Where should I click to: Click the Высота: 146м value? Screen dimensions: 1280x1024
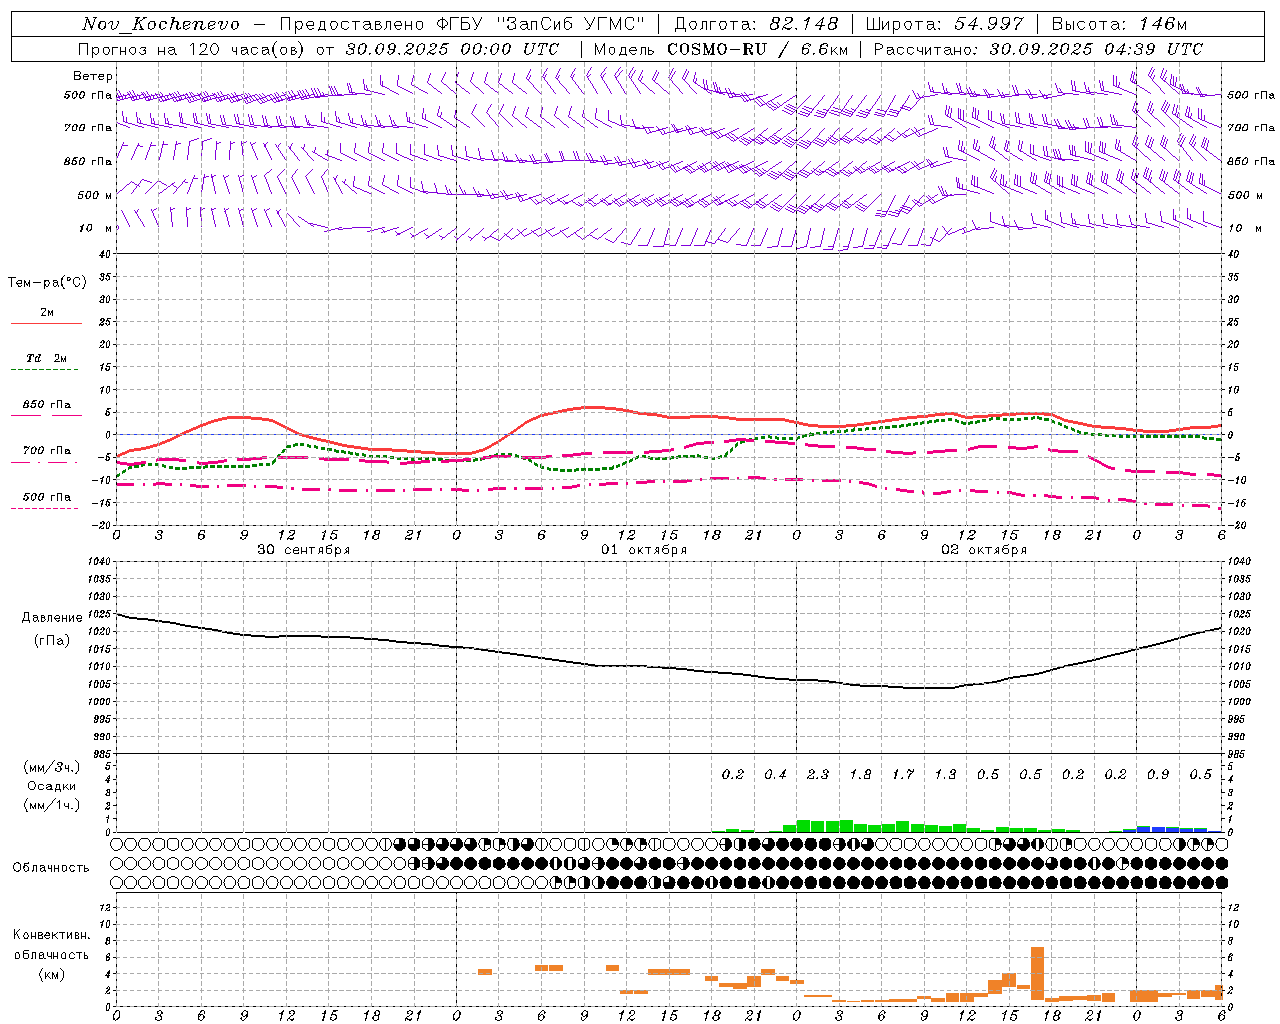[x=1119, y=24]
